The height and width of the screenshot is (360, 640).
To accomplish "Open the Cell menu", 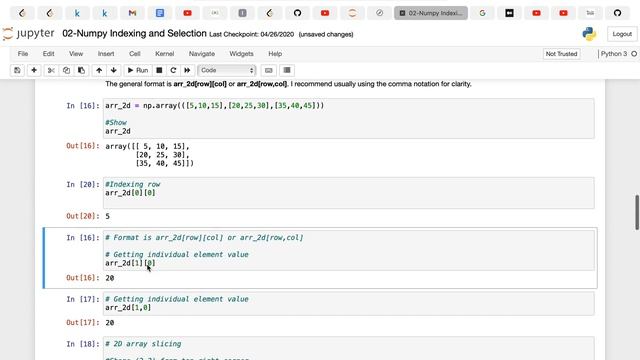I will point(135,53).
